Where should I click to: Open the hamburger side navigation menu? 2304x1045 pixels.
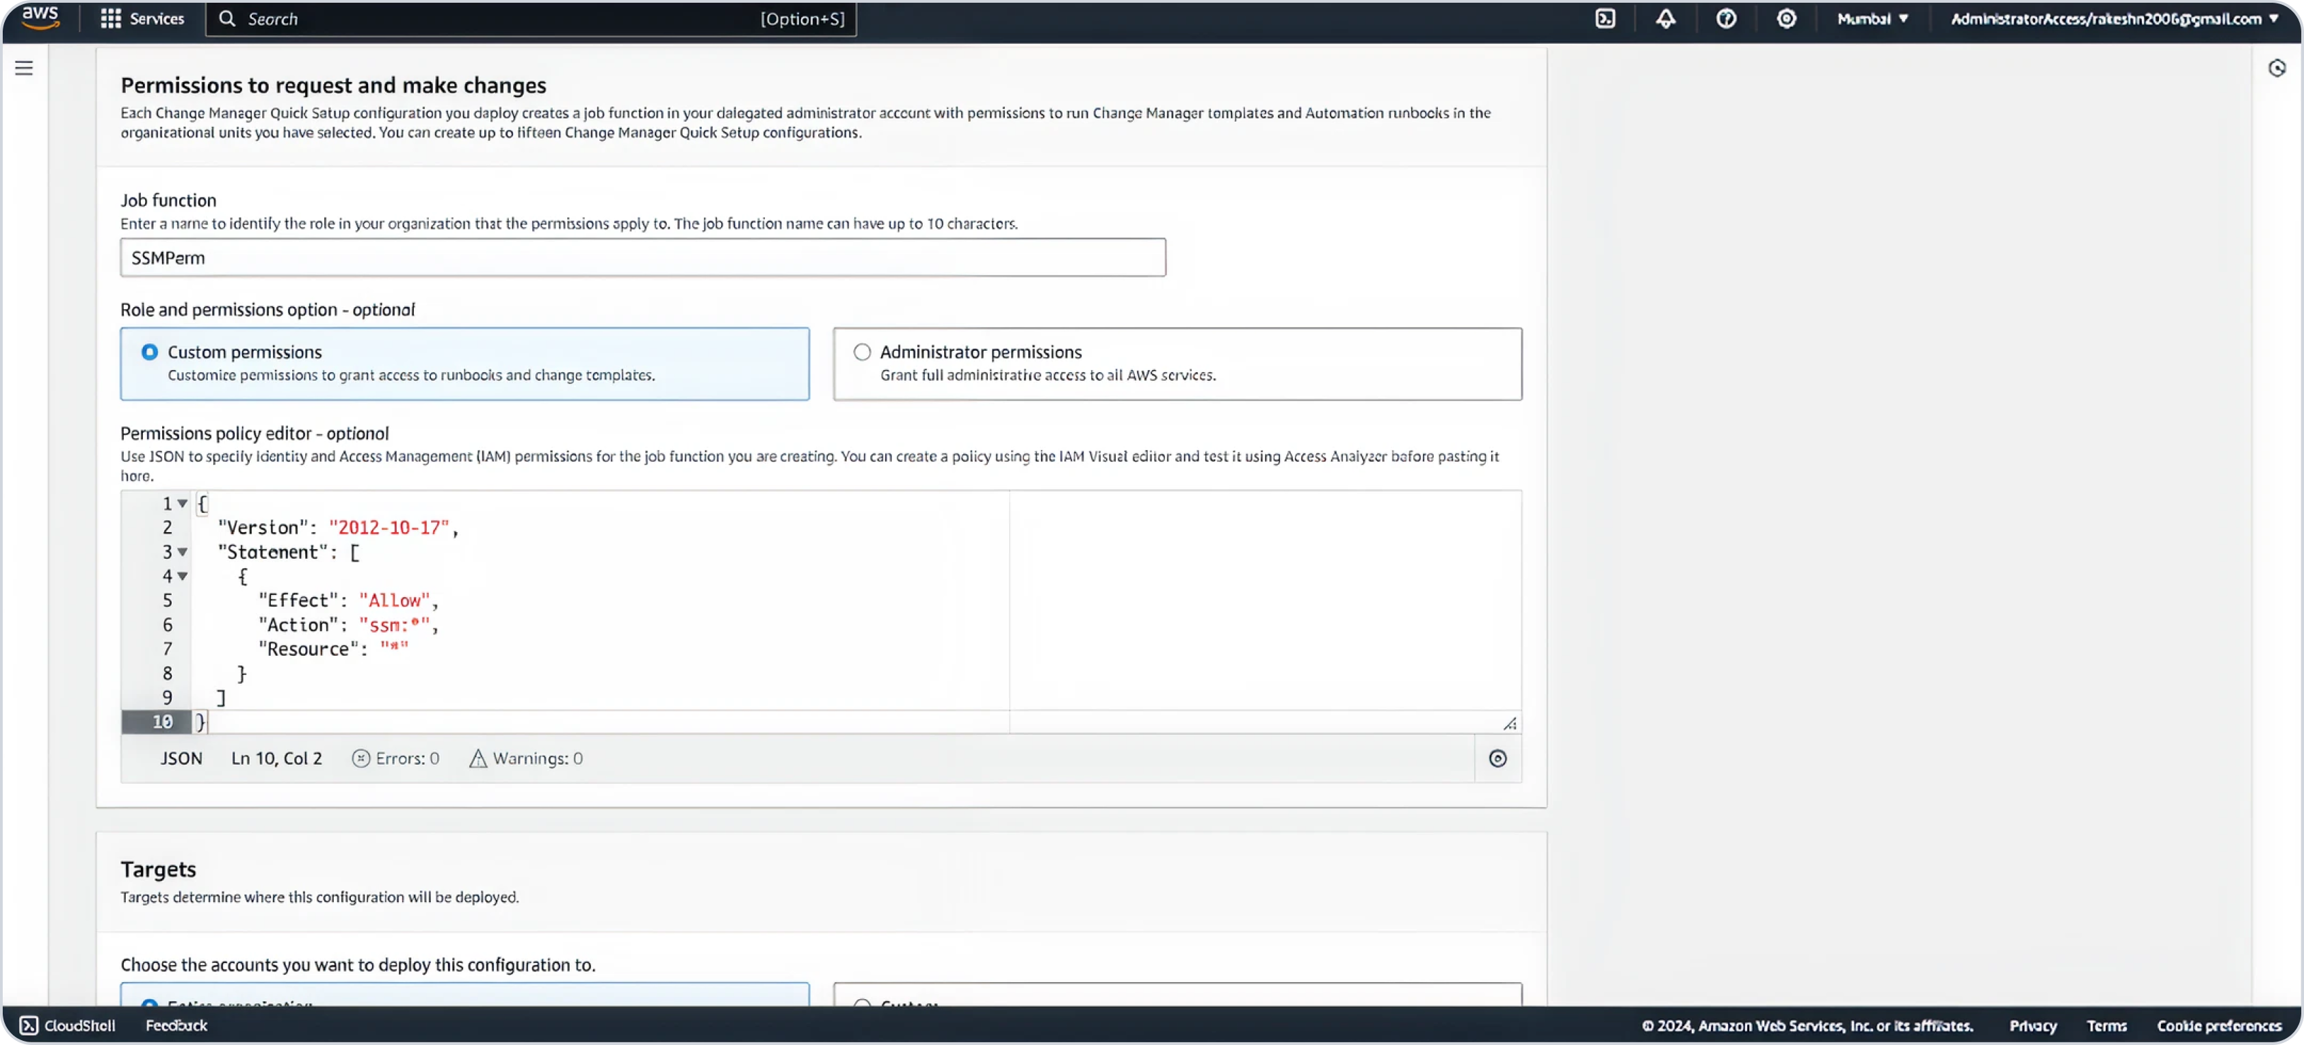(x=24, y=68)
